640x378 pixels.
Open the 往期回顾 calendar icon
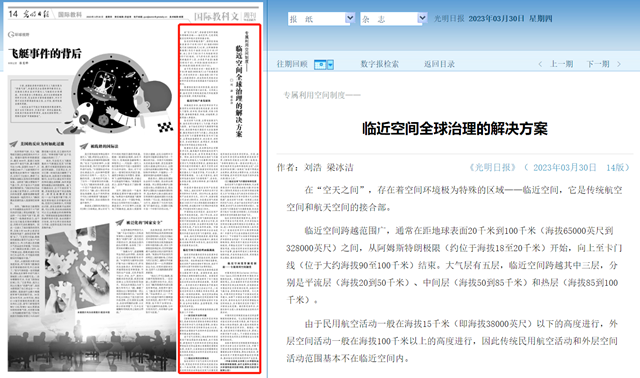[320, 64]
